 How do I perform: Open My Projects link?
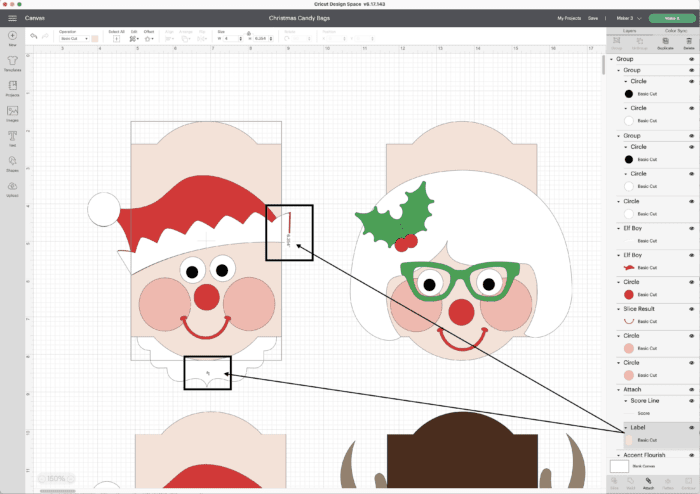570,18
